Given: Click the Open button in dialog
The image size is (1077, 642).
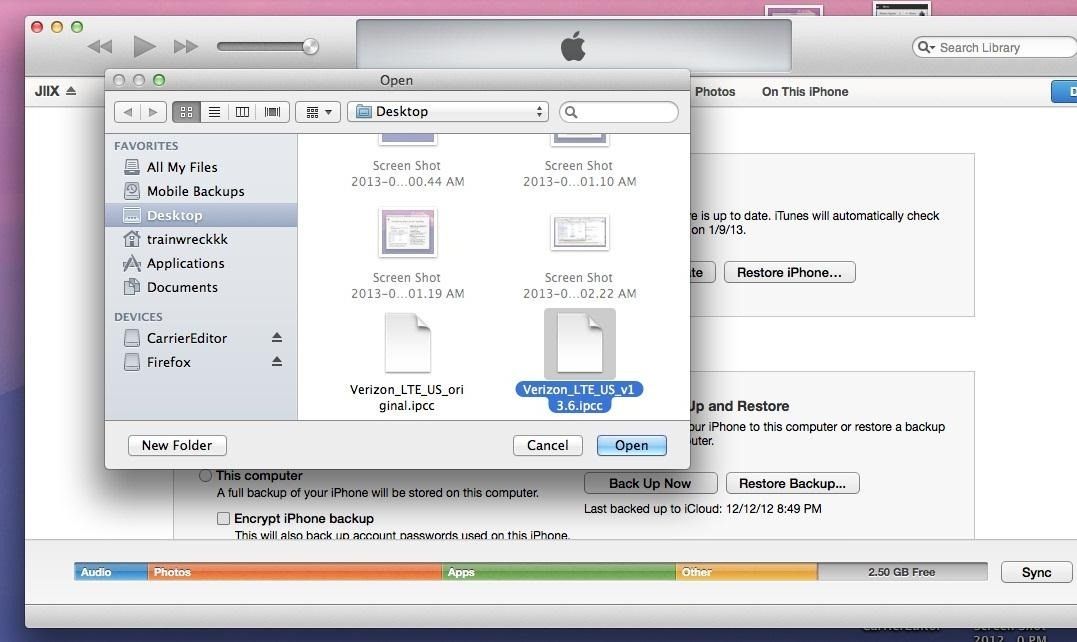Looking at the screenshot, I should click(x=631, y=445).
